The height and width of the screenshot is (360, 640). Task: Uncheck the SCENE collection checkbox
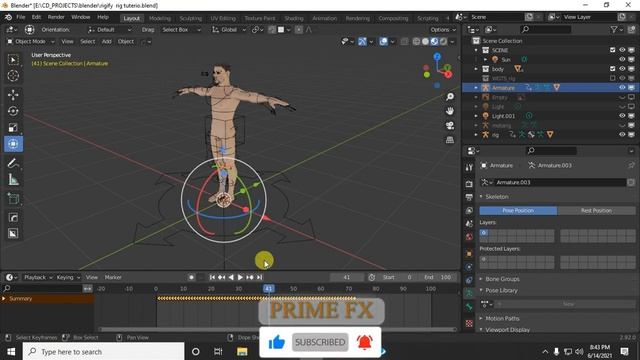[613, 50]
